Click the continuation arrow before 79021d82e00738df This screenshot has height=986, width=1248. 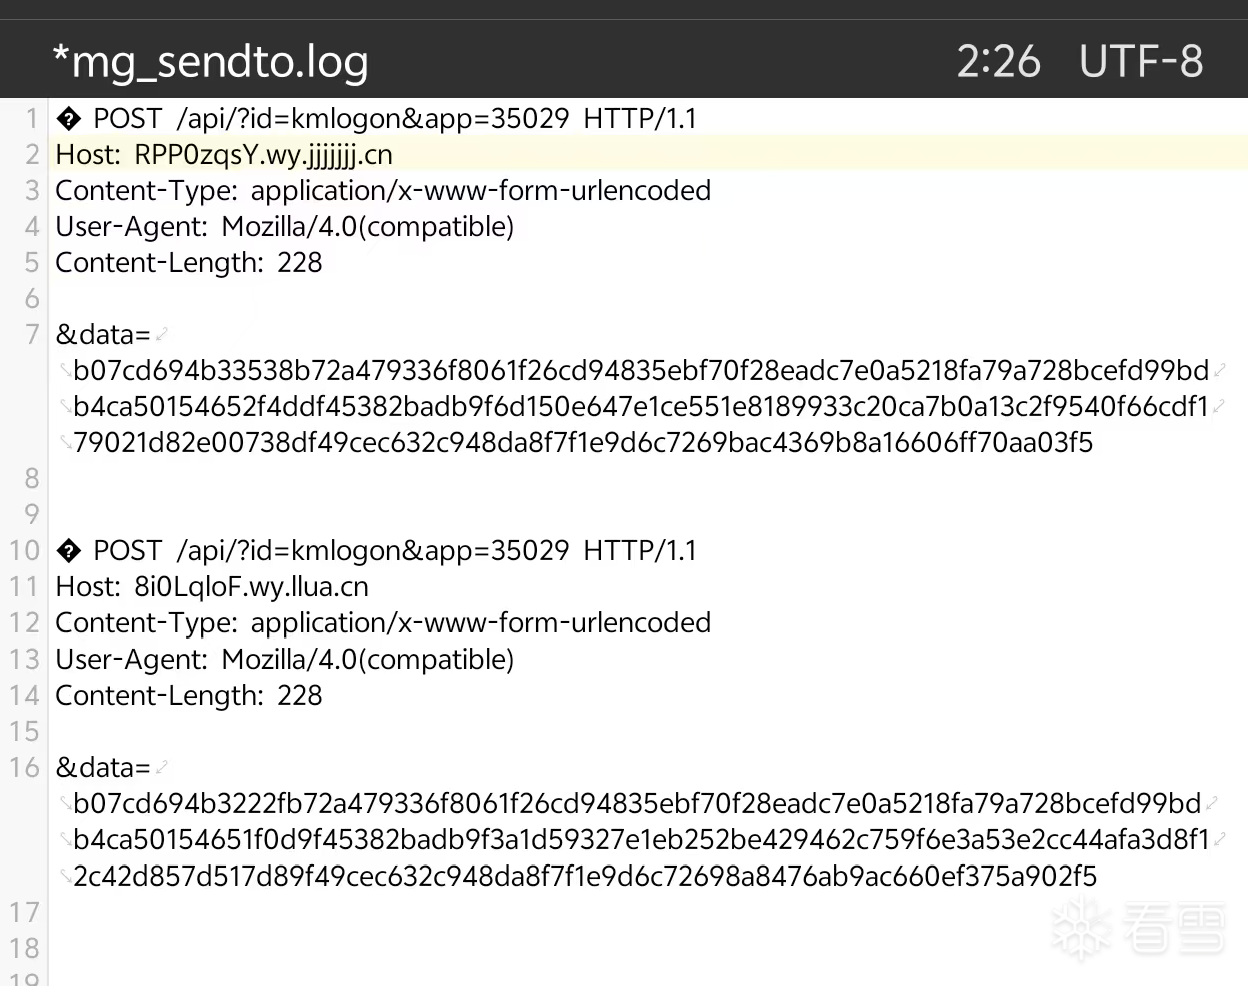coord(65,443)
